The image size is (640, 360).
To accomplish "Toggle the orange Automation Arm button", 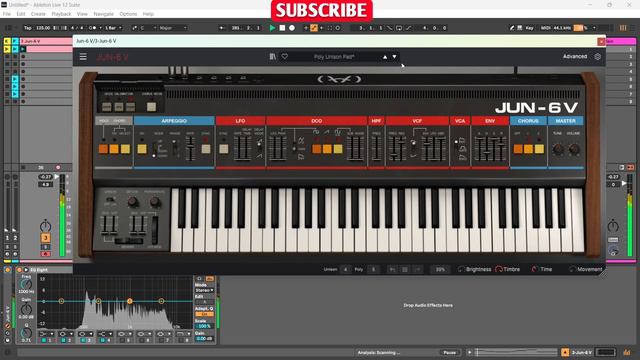I will point(313,28).
